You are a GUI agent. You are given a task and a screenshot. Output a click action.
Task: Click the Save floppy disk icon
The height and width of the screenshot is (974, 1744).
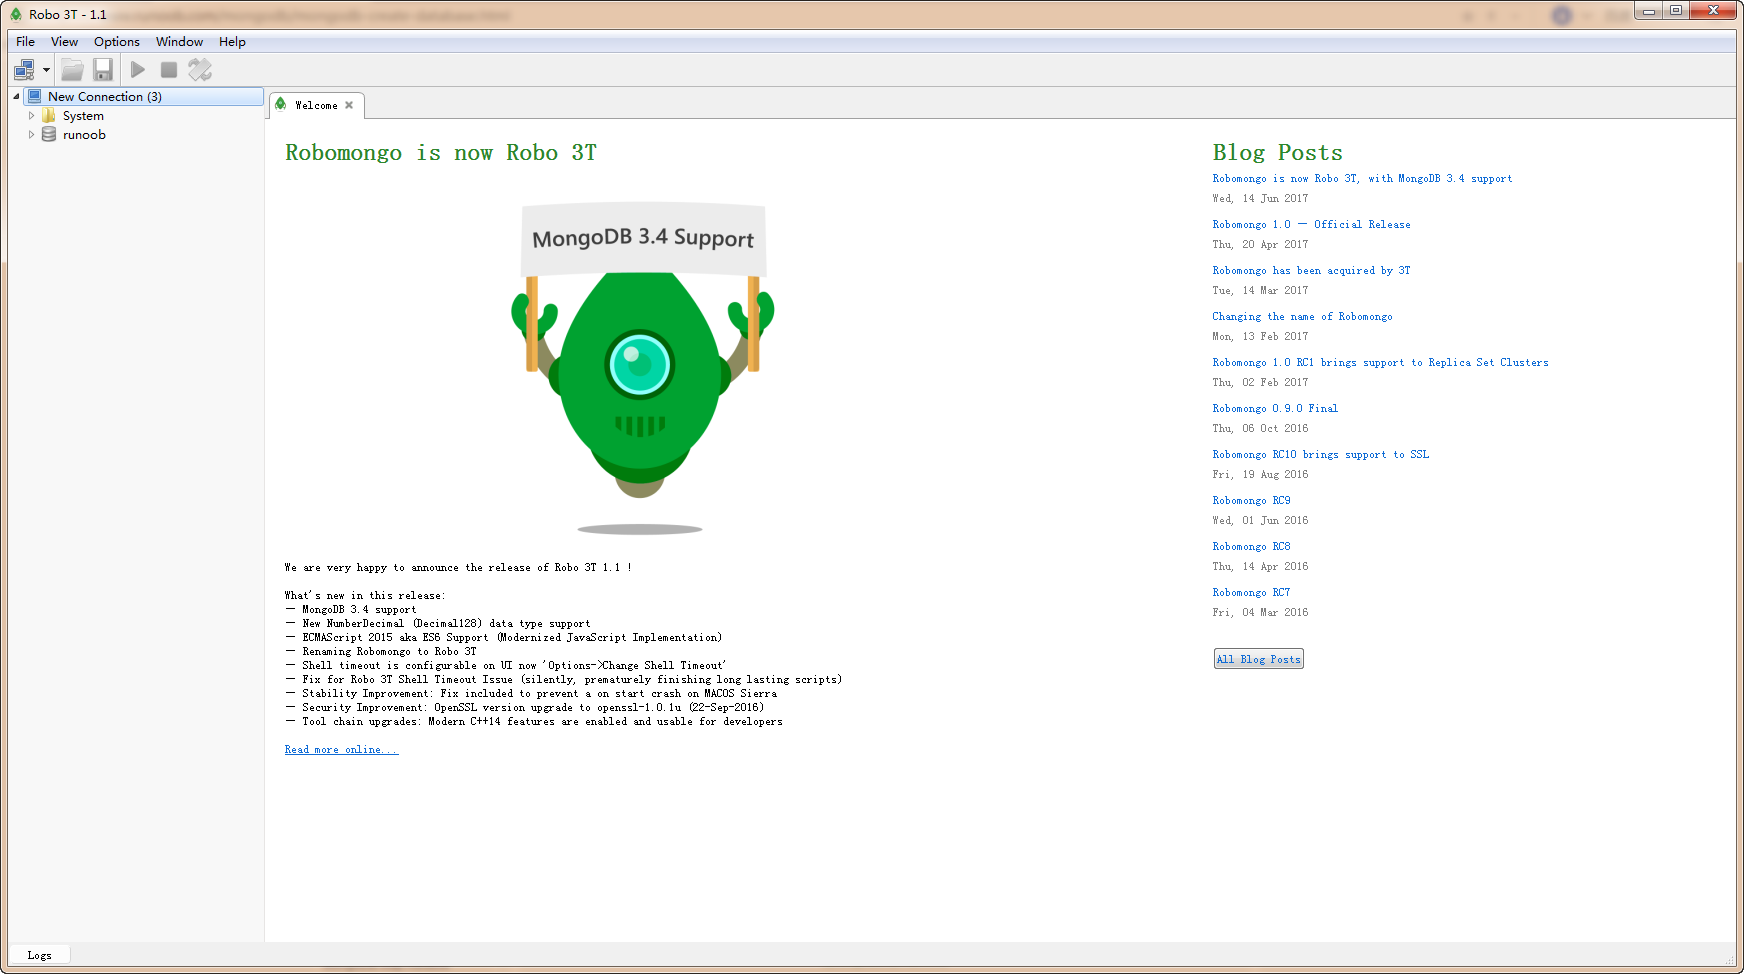(103, 70)
